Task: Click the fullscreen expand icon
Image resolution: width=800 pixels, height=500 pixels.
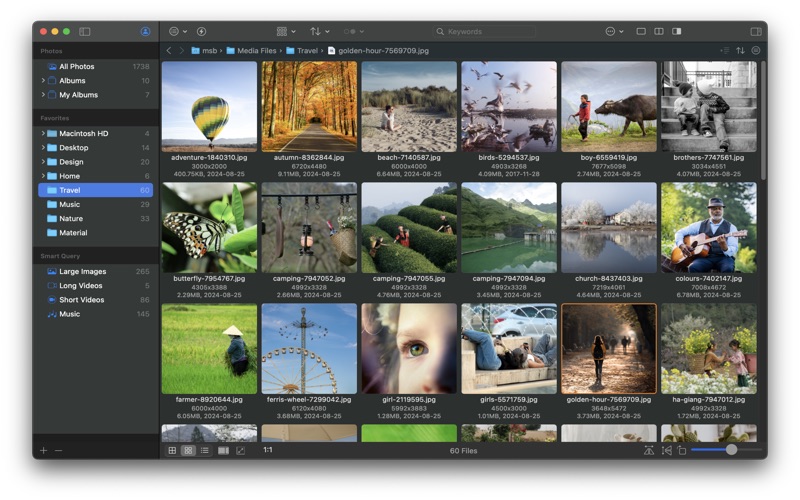Action: click(x=240, y=451)
